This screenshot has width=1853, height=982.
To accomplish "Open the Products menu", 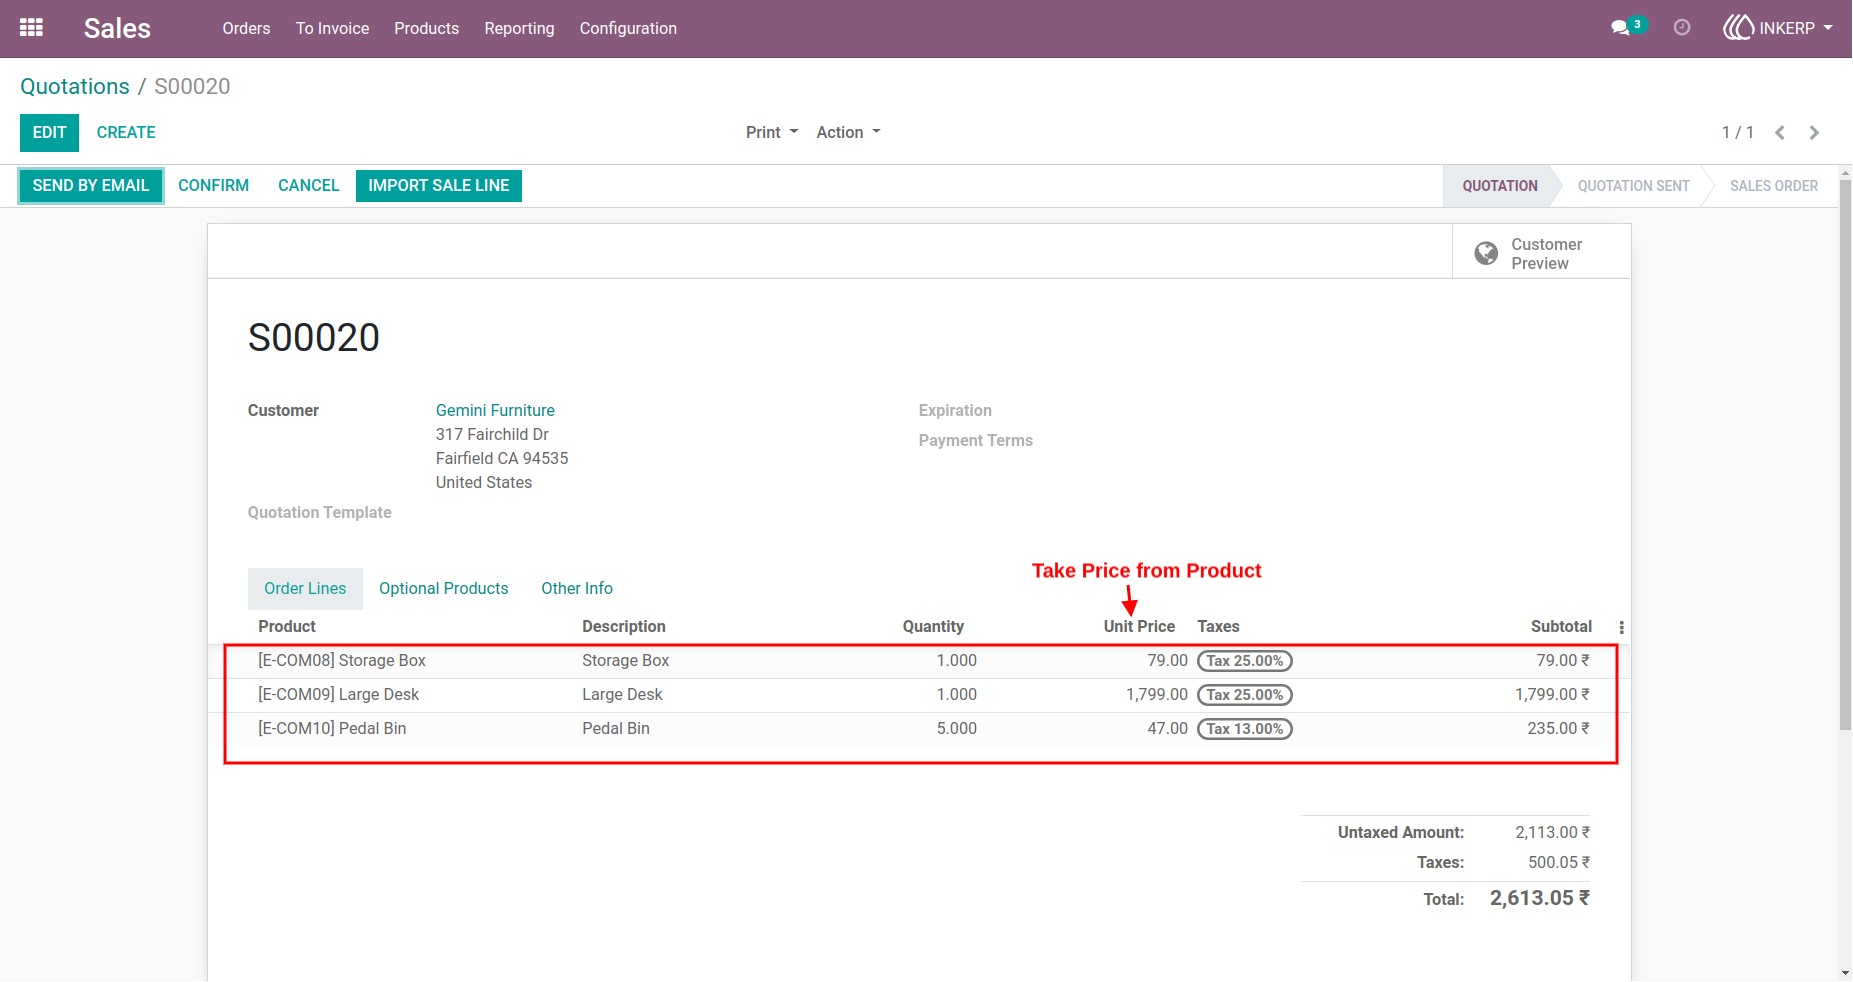I will click(426, 28).
